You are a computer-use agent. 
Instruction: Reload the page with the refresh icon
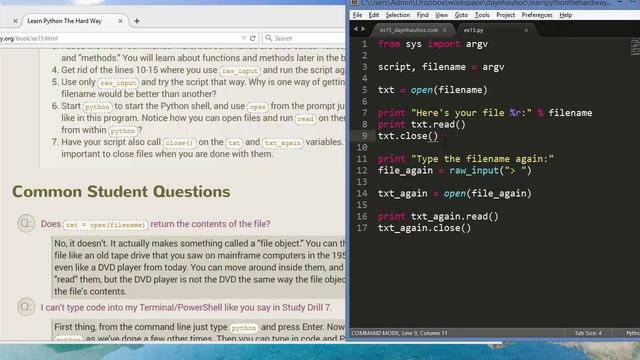(253, 38)
